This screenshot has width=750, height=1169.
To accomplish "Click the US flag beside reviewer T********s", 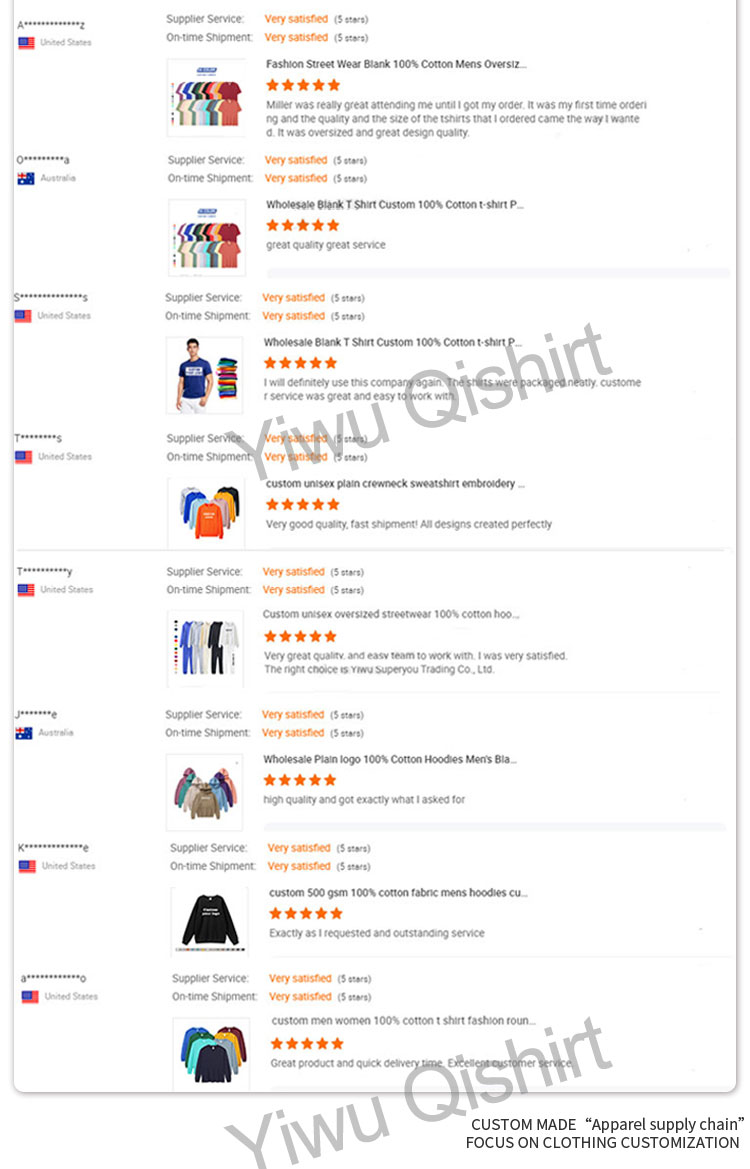I will coord(24,456).
